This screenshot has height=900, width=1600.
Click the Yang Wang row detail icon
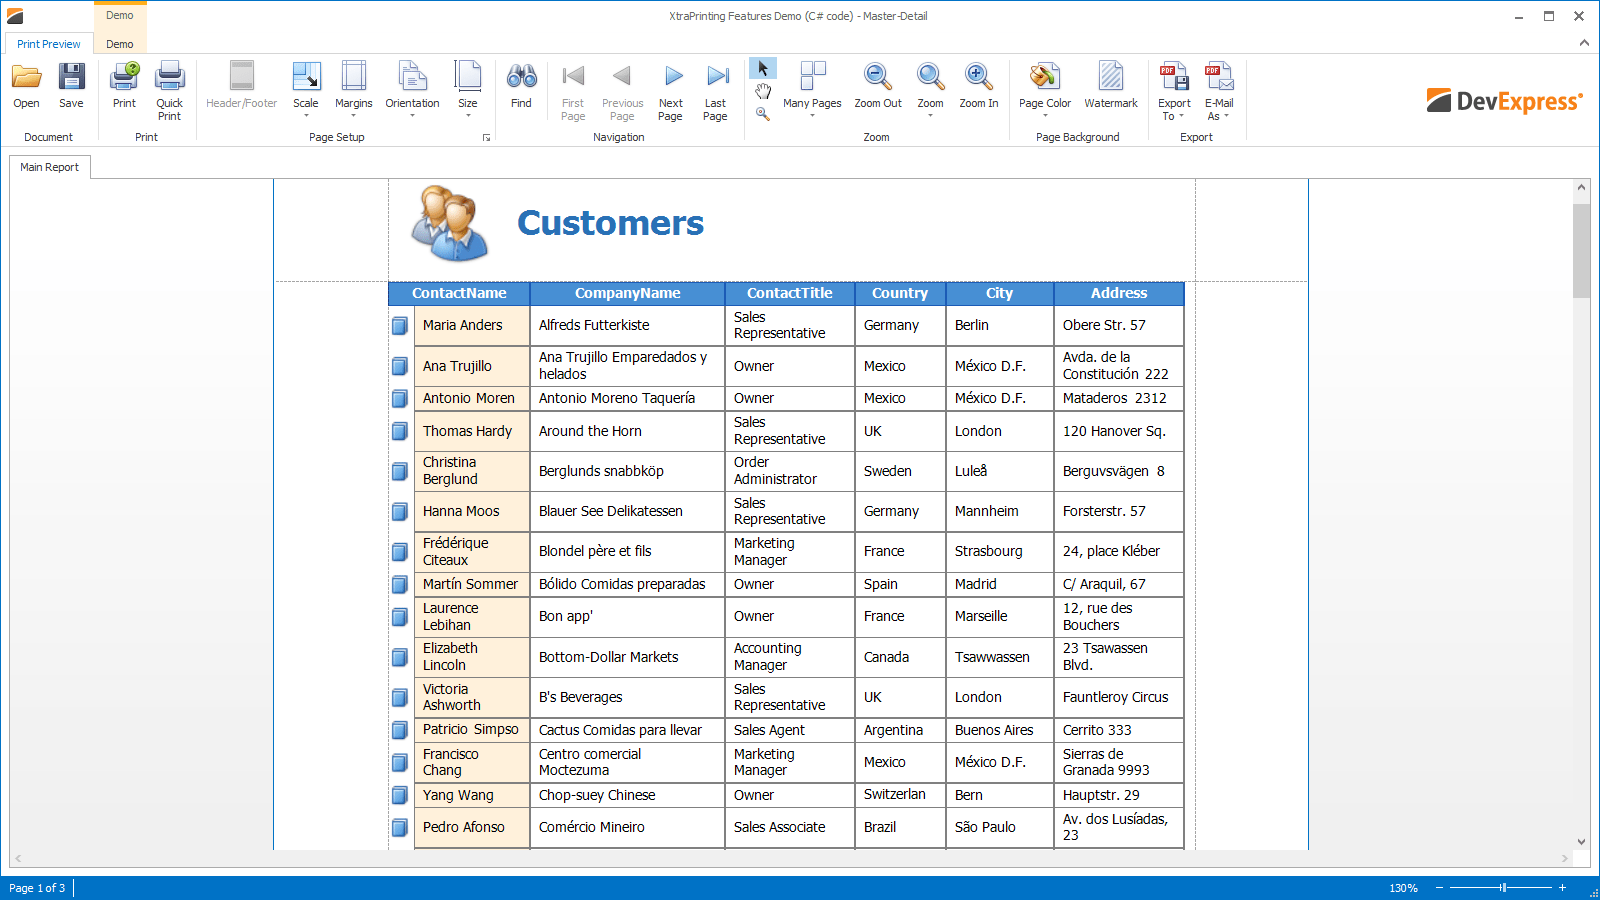click(399, 795)
